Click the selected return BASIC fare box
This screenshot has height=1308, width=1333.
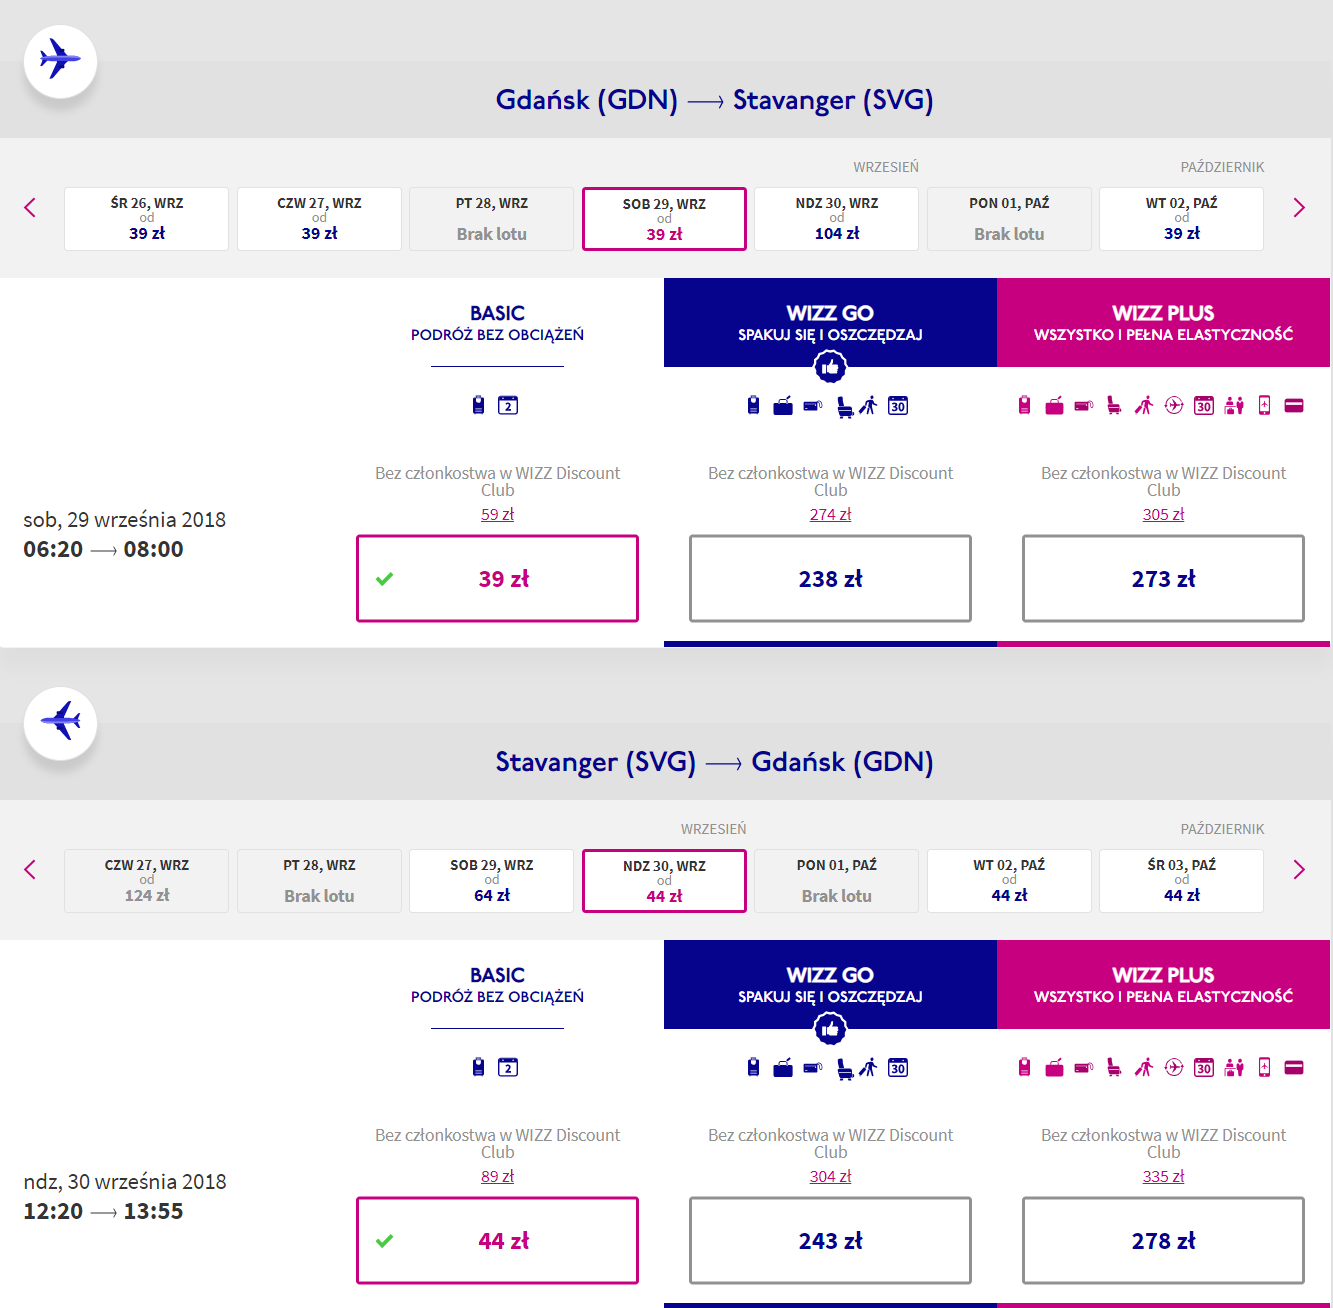[497, 1240]
